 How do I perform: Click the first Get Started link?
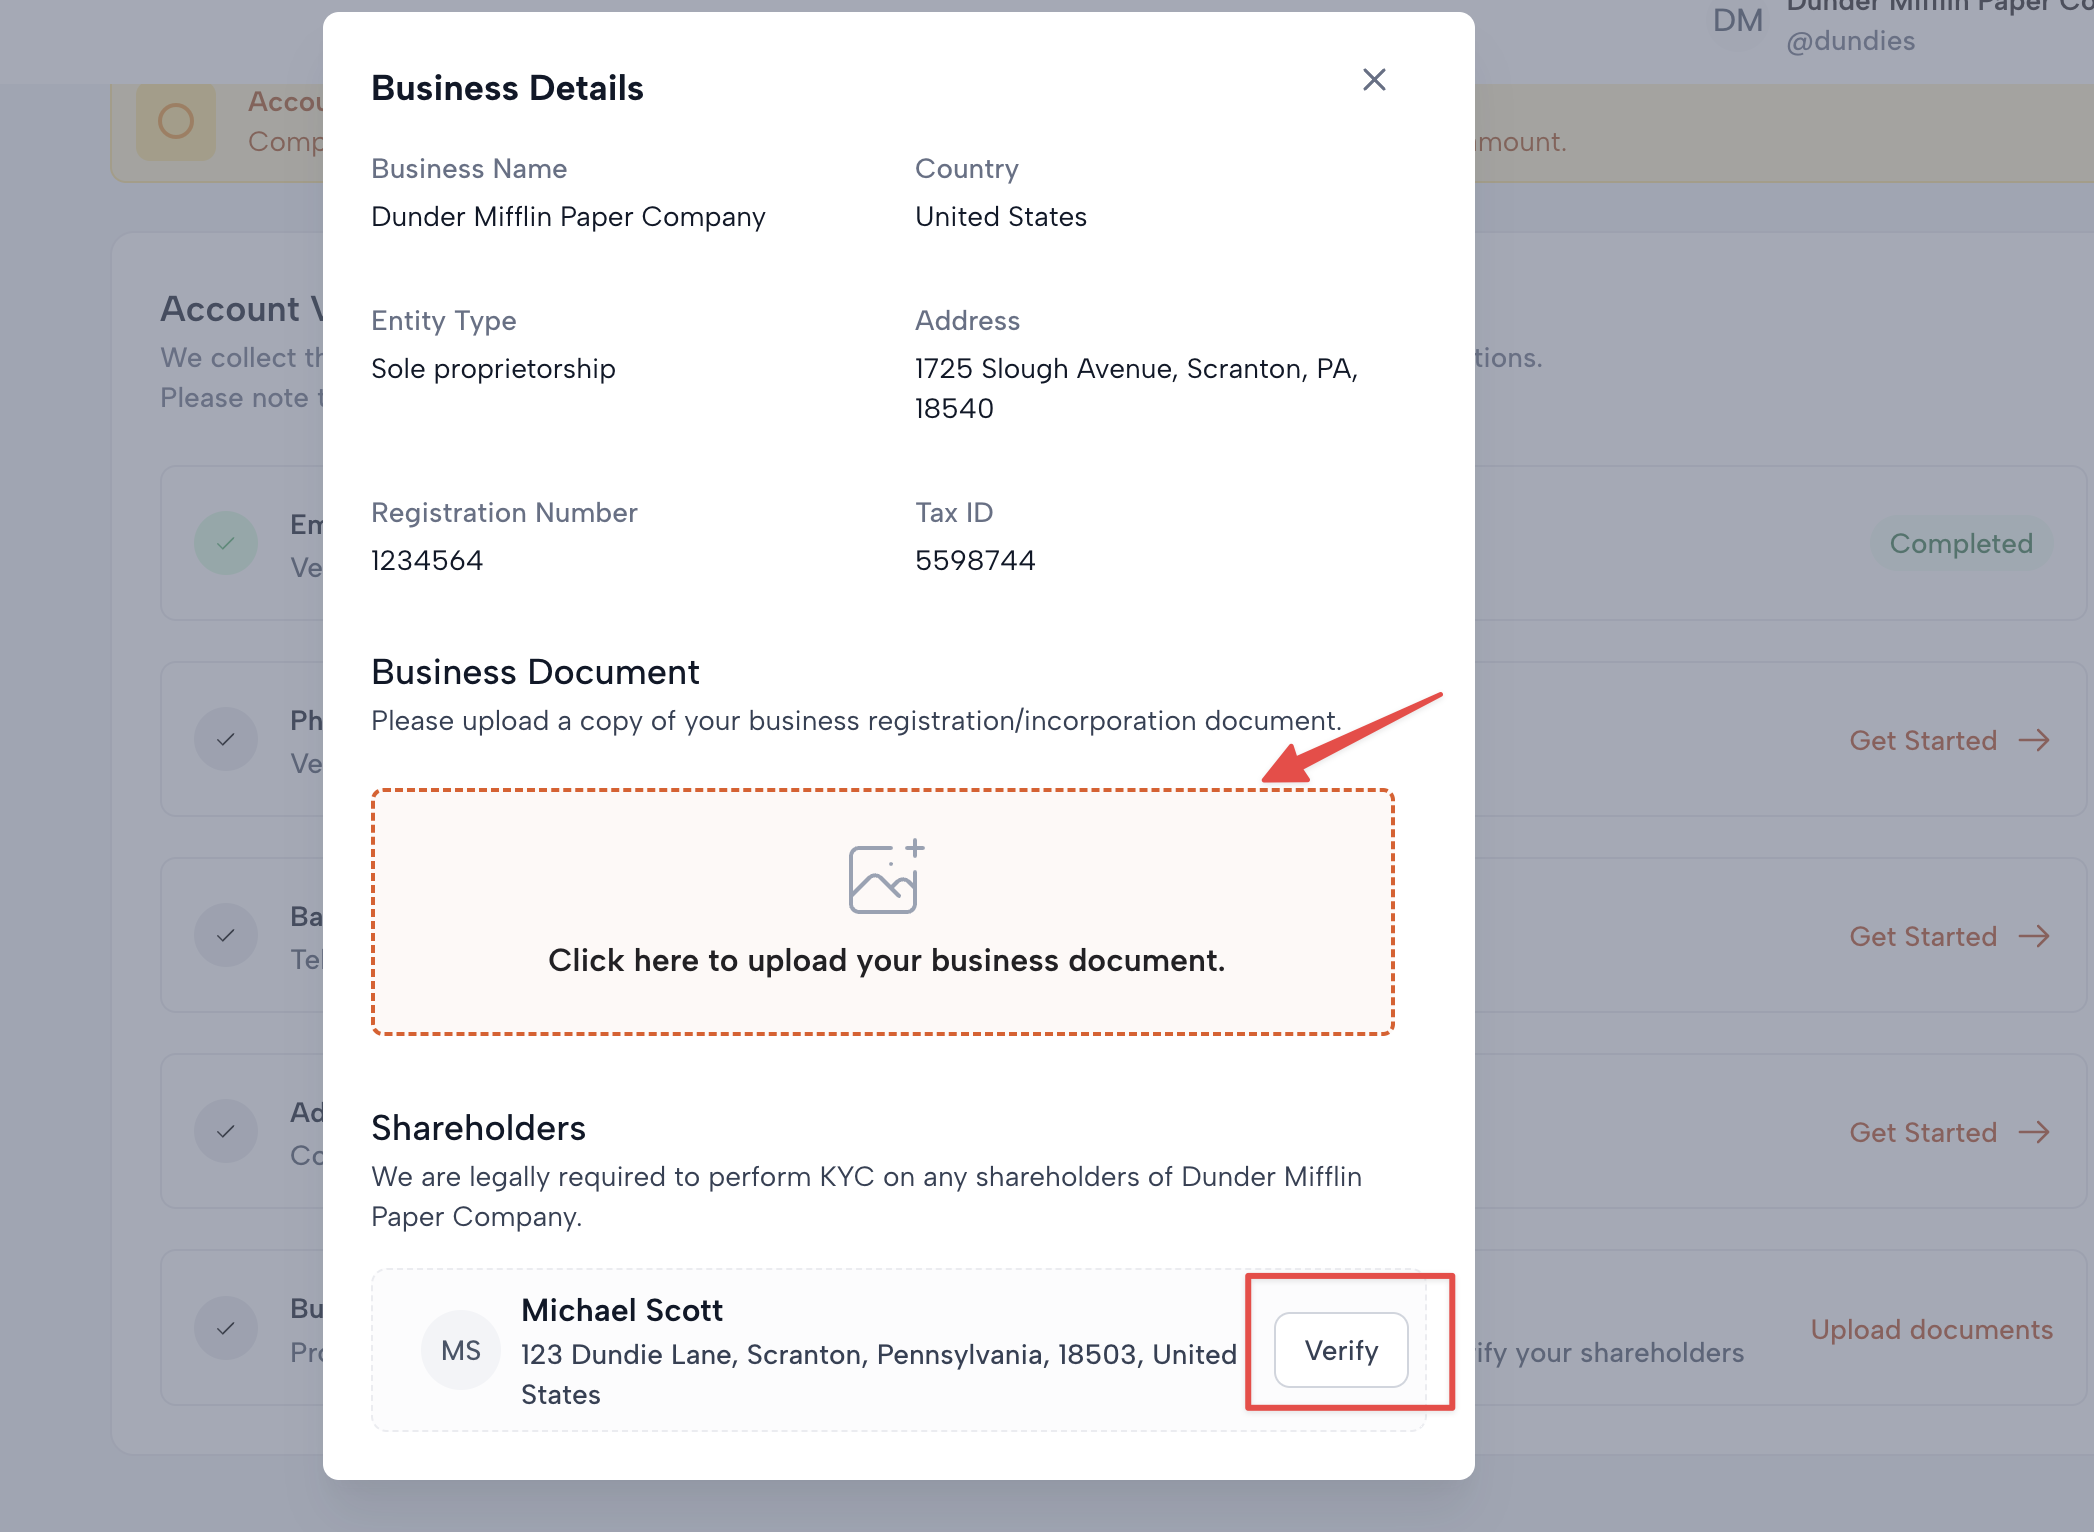(1923, 740)
